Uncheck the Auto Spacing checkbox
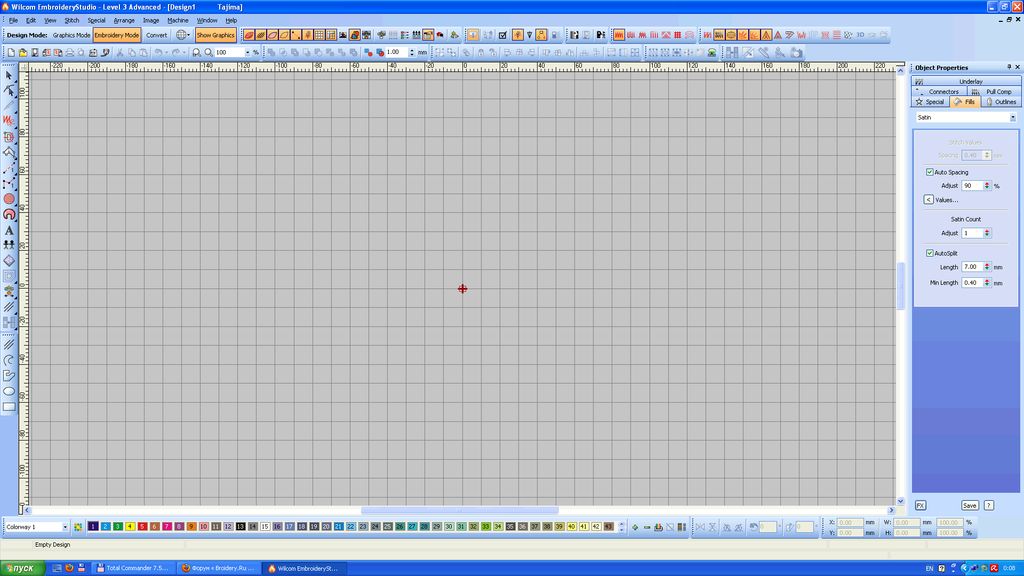The image size is (1024, 576). point(930,172)
